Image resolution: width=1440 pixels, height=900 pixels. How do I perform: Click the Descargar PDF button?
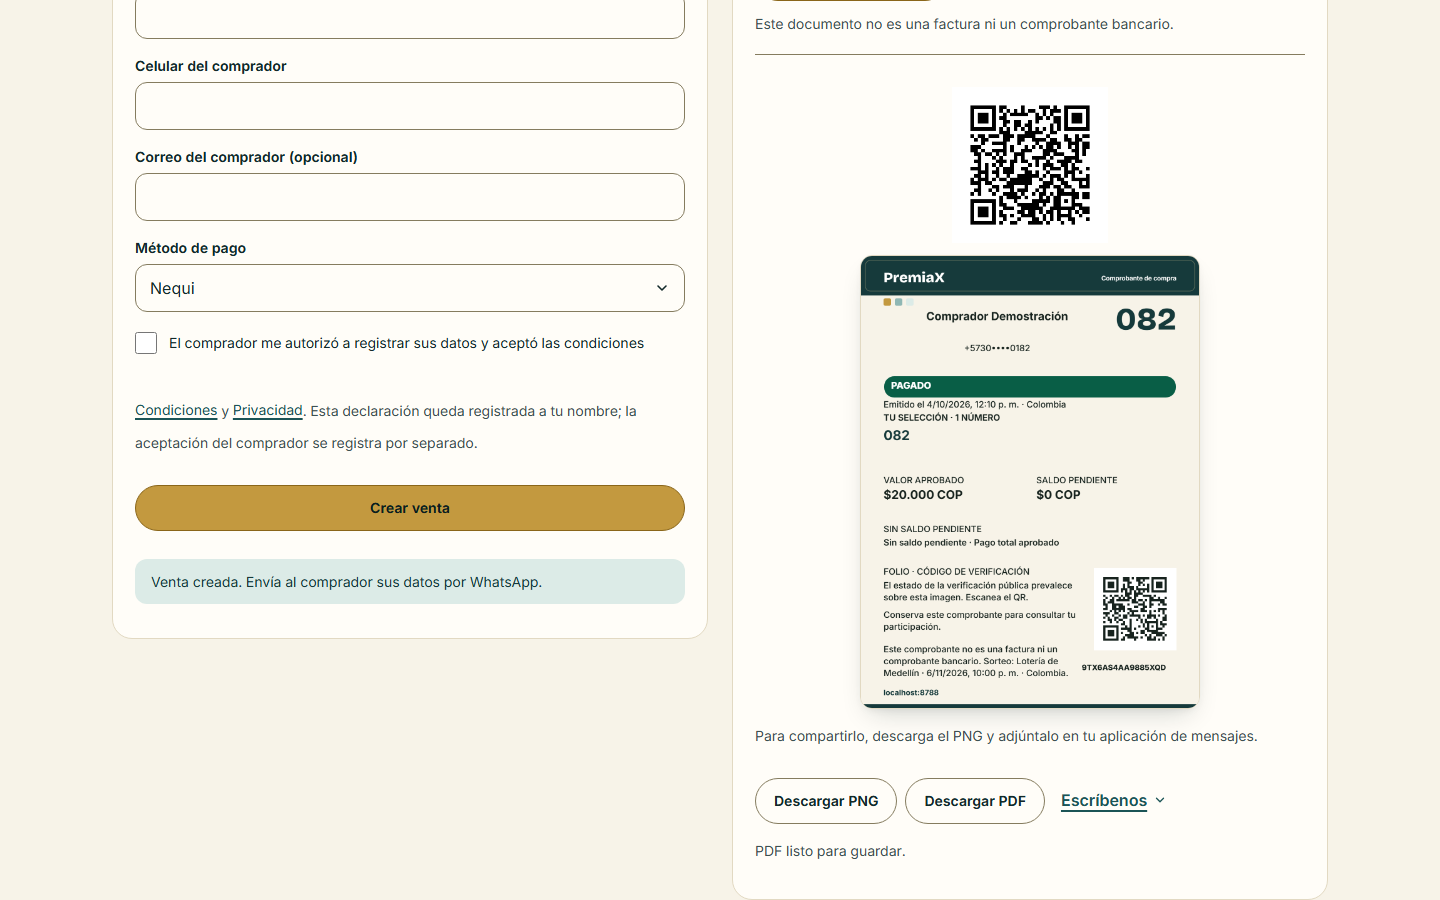(x=975, y=801)
